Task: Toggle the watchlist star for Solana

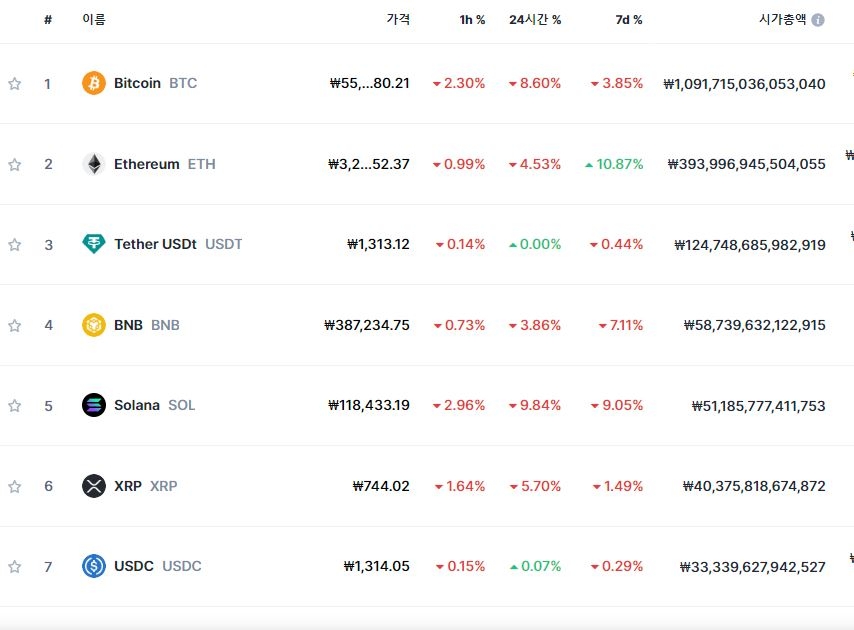Action: coord(15,406)
